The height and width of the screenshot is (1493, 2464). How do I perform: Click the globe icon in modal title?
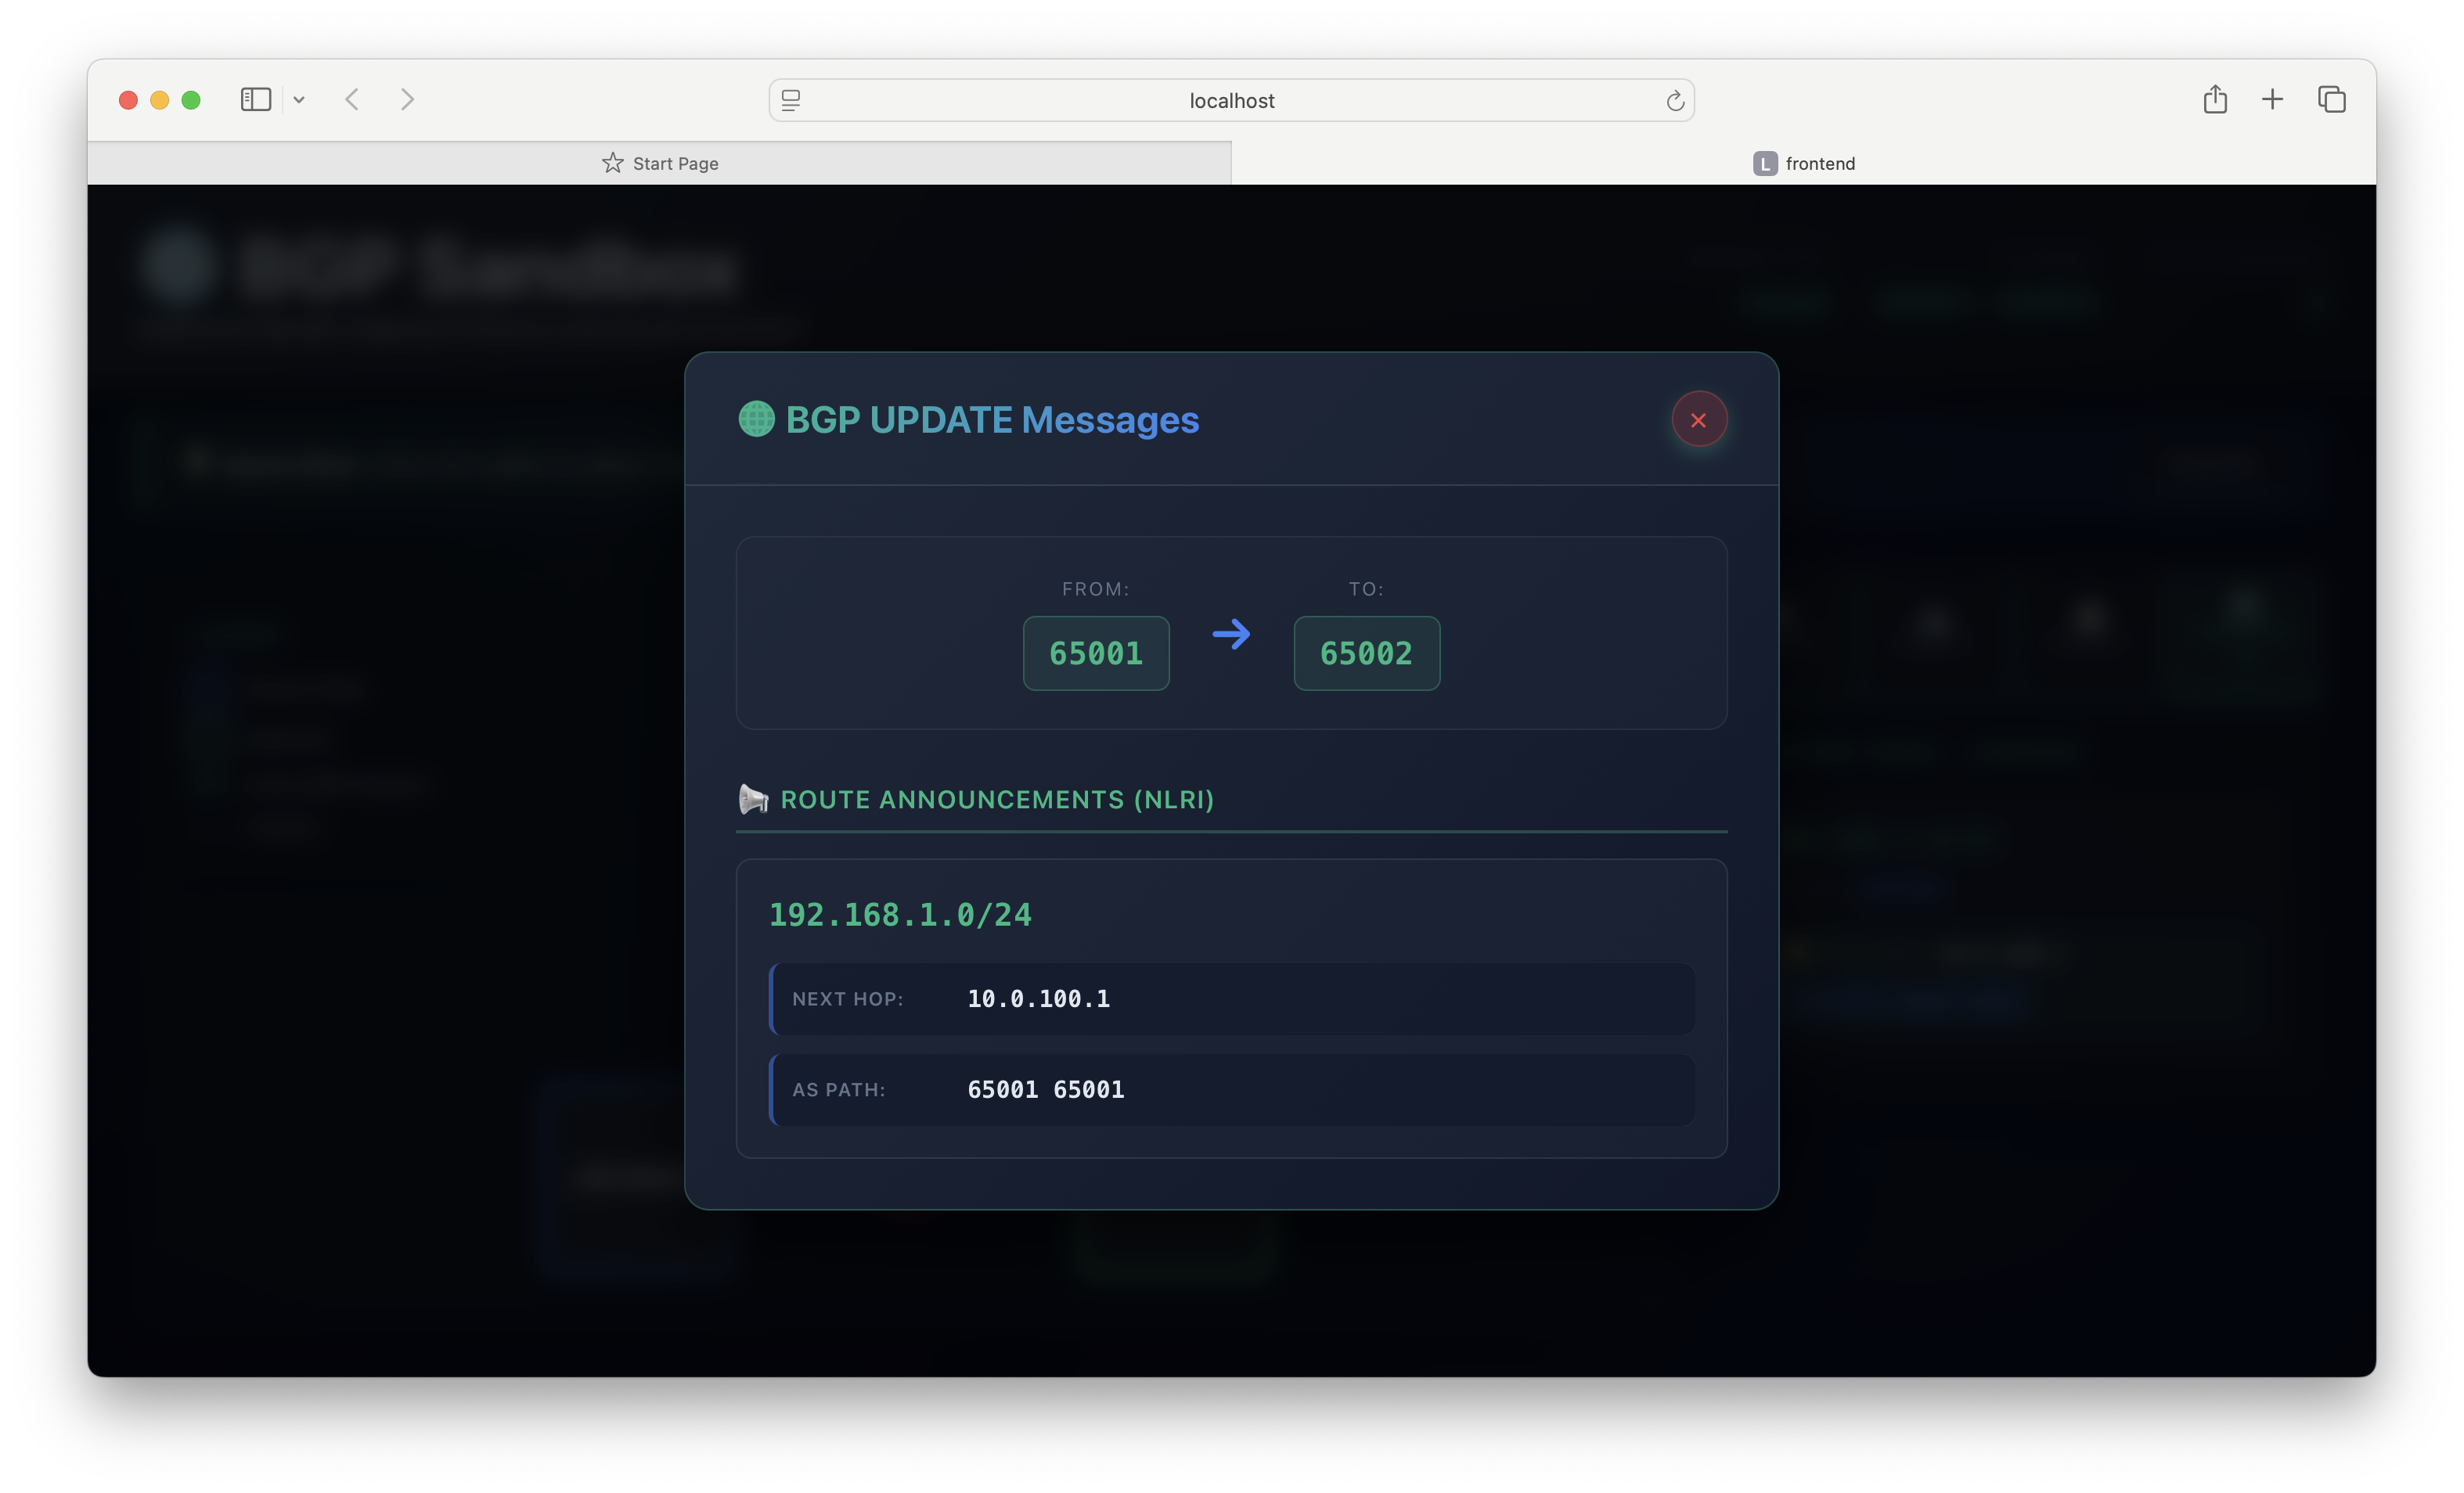point(756,419)
